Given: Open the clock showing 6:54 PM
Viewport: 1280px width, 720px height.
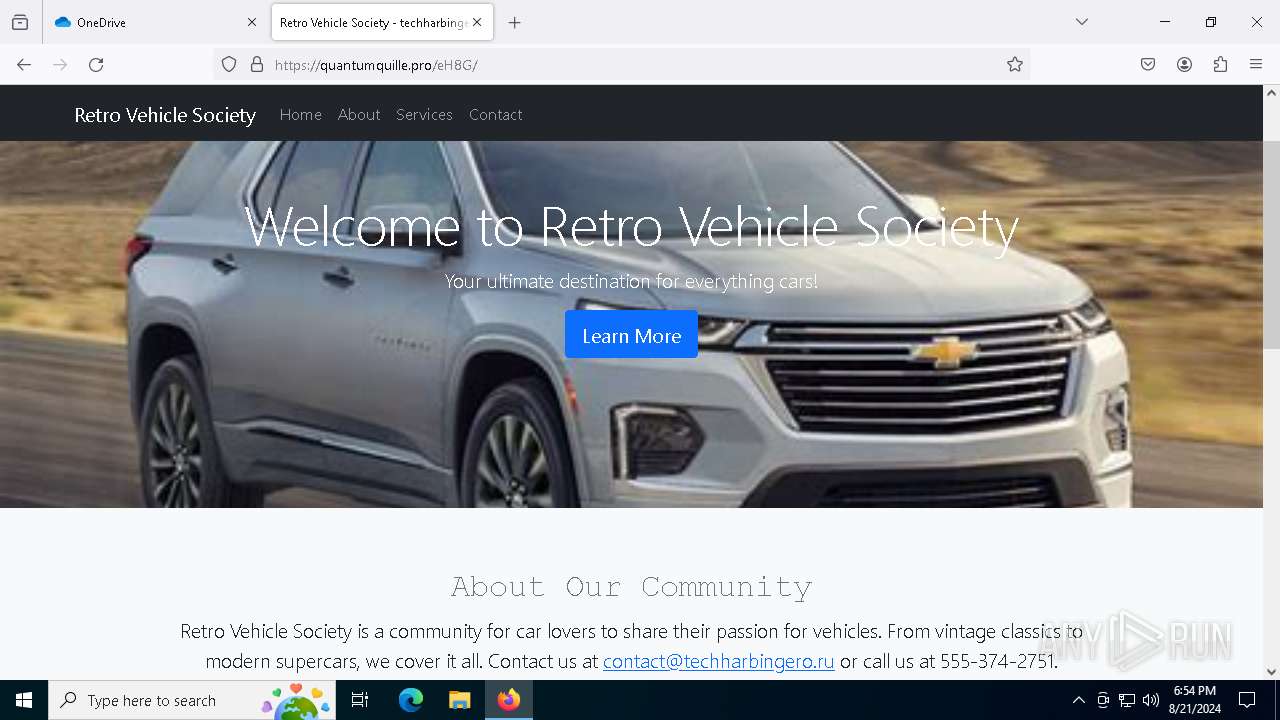Looking at the screenshot, I should click(1194, 700).
